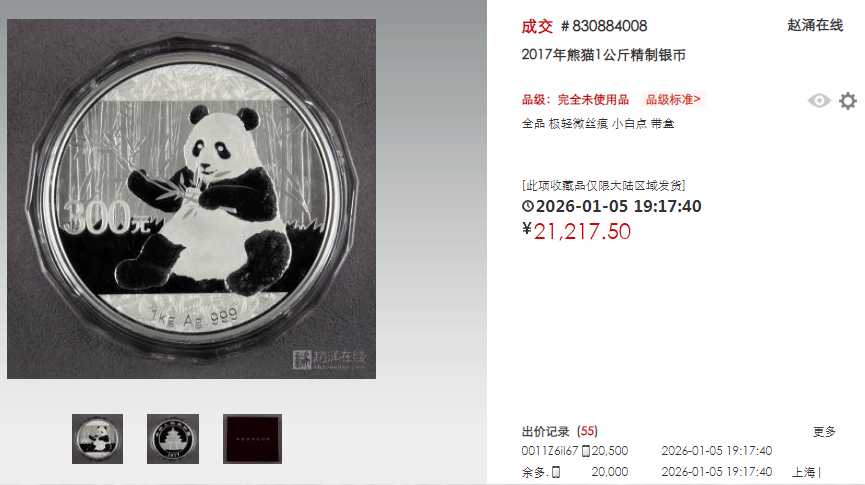Image resolution: width=865 pixels, height=485 pixels.
Task: Select the panda obverse thumbnail
Action: pyautogui.click(x=98, y=439)
